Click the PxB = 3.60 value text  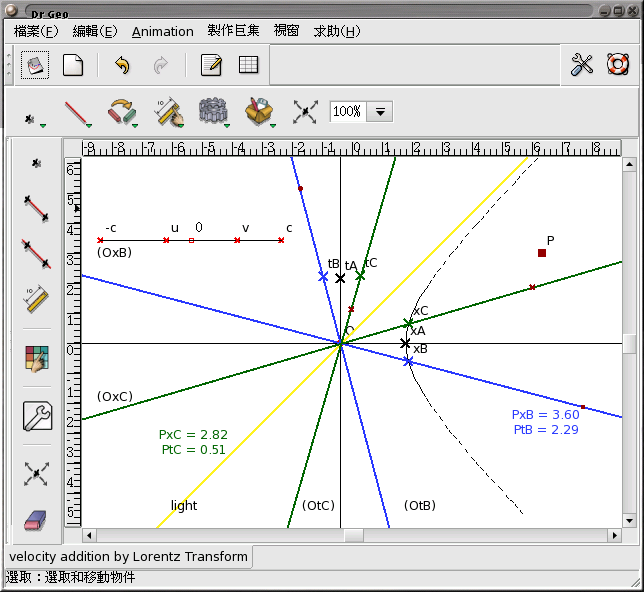pyautogui.click(x=545, y=415)
